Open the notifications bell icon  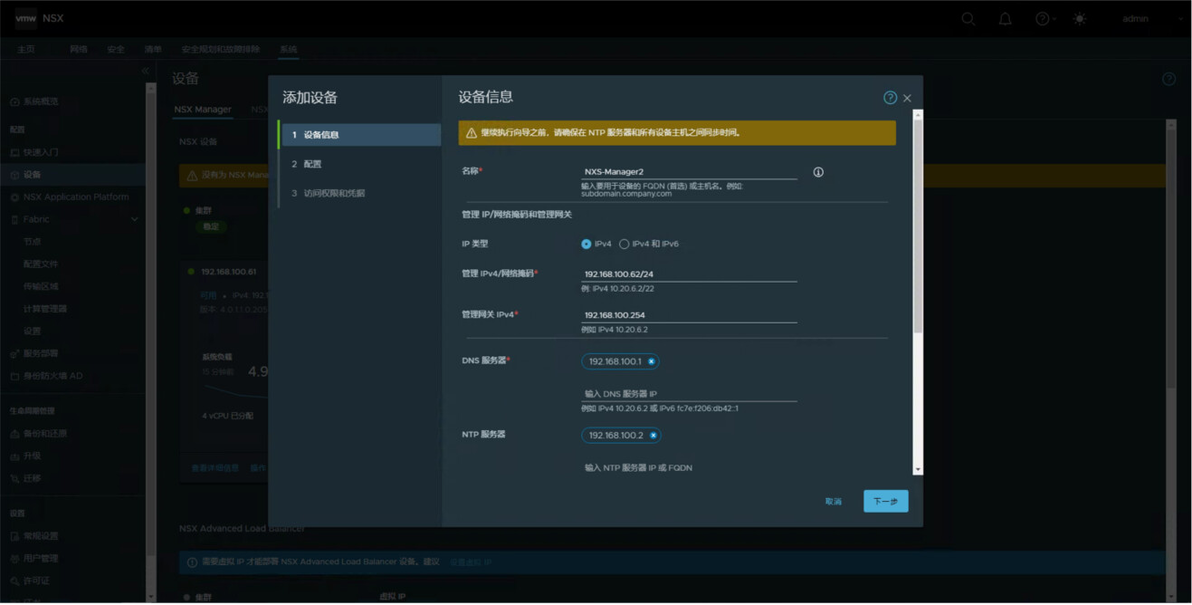1005,19
